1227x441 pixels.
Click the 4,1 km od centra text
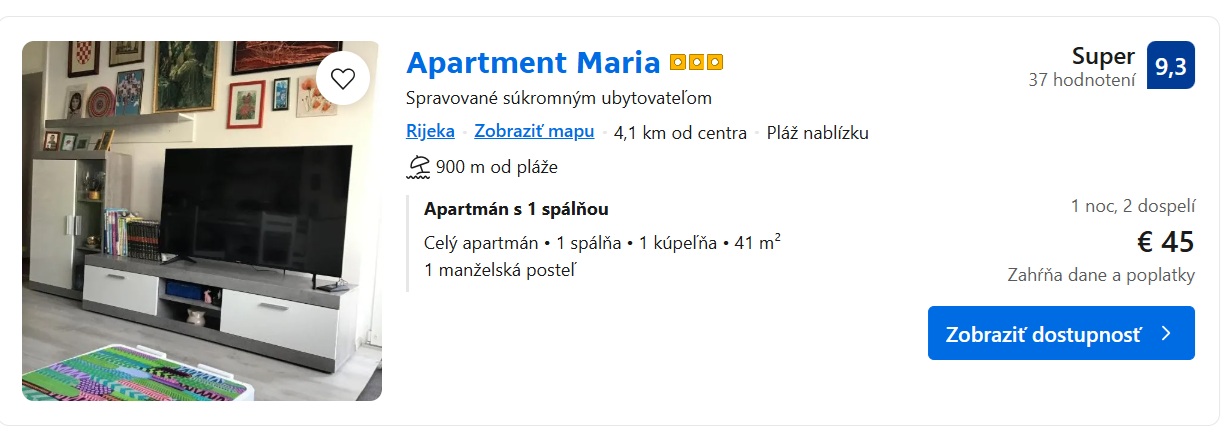680,133
